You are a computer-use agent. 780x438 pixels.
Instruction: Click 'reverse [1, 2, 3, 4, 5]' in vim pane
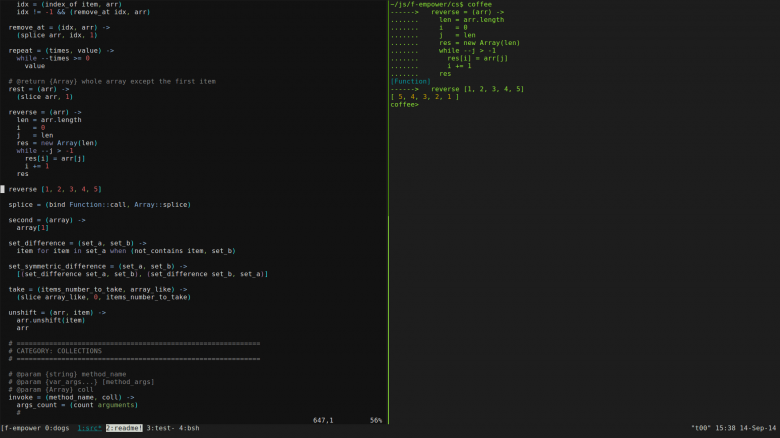55,189
